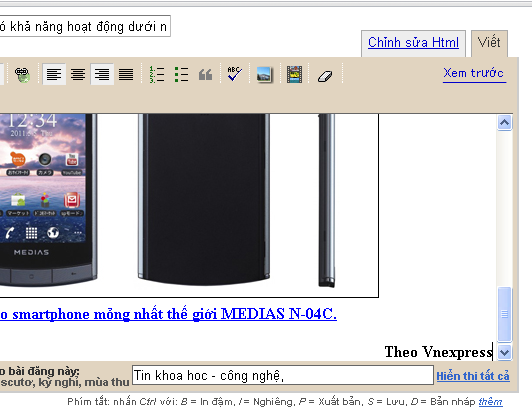Click the Theo Vnexpress text
Screen dimensions: 532x420
coord(438,352)
